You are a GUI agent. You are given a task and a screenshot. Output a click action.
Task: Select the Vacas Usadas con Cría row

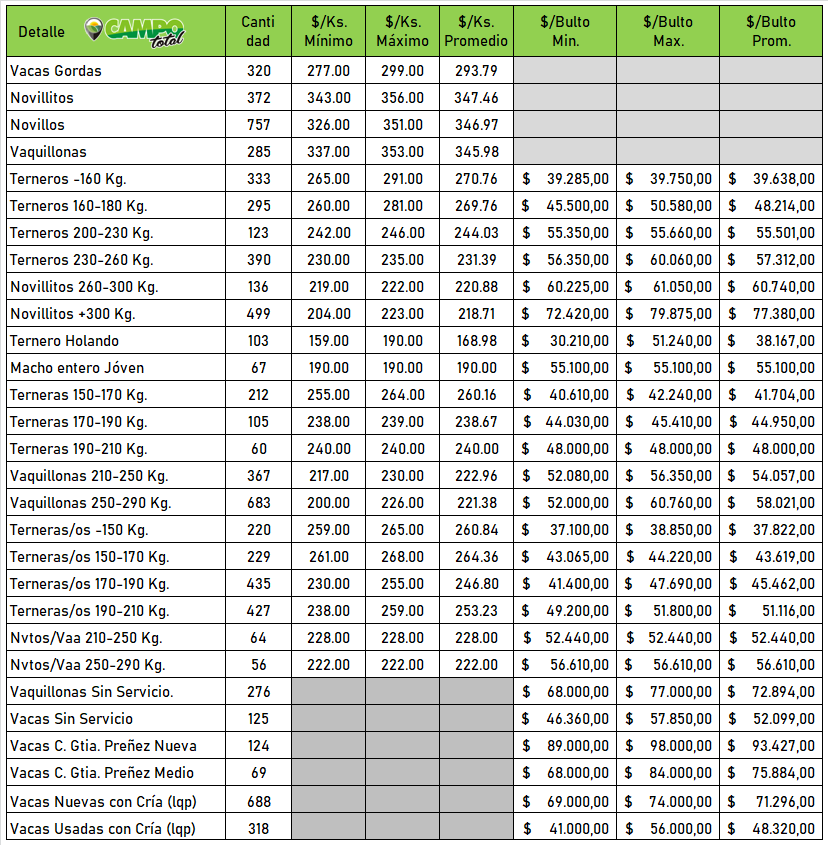(x=103, y=828)
